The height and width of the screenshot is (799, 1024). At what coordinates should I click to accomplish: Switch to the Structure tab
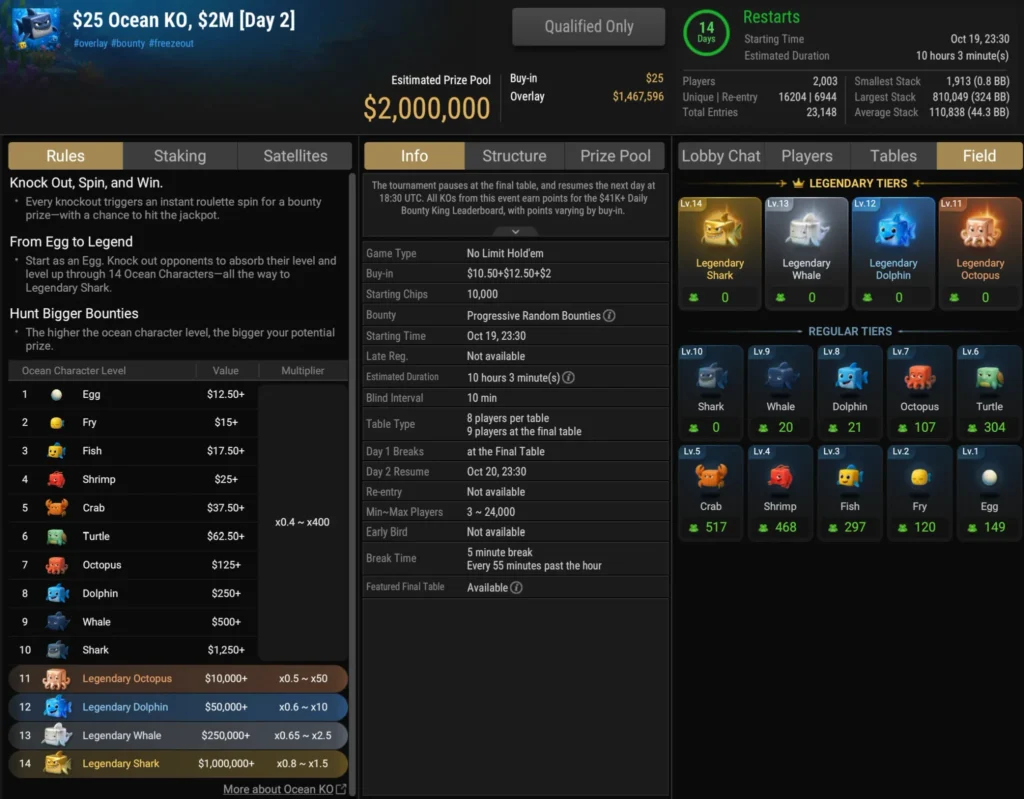click(x=514, y=156)
